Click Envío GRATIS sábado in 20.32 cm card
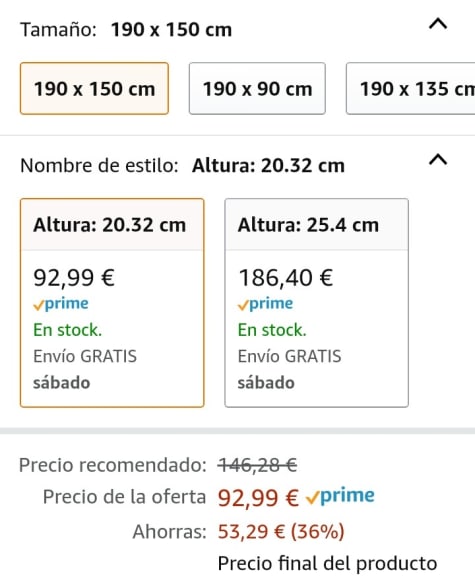The width and height of the screenshot is (475, 580). (x=85, y=370)
